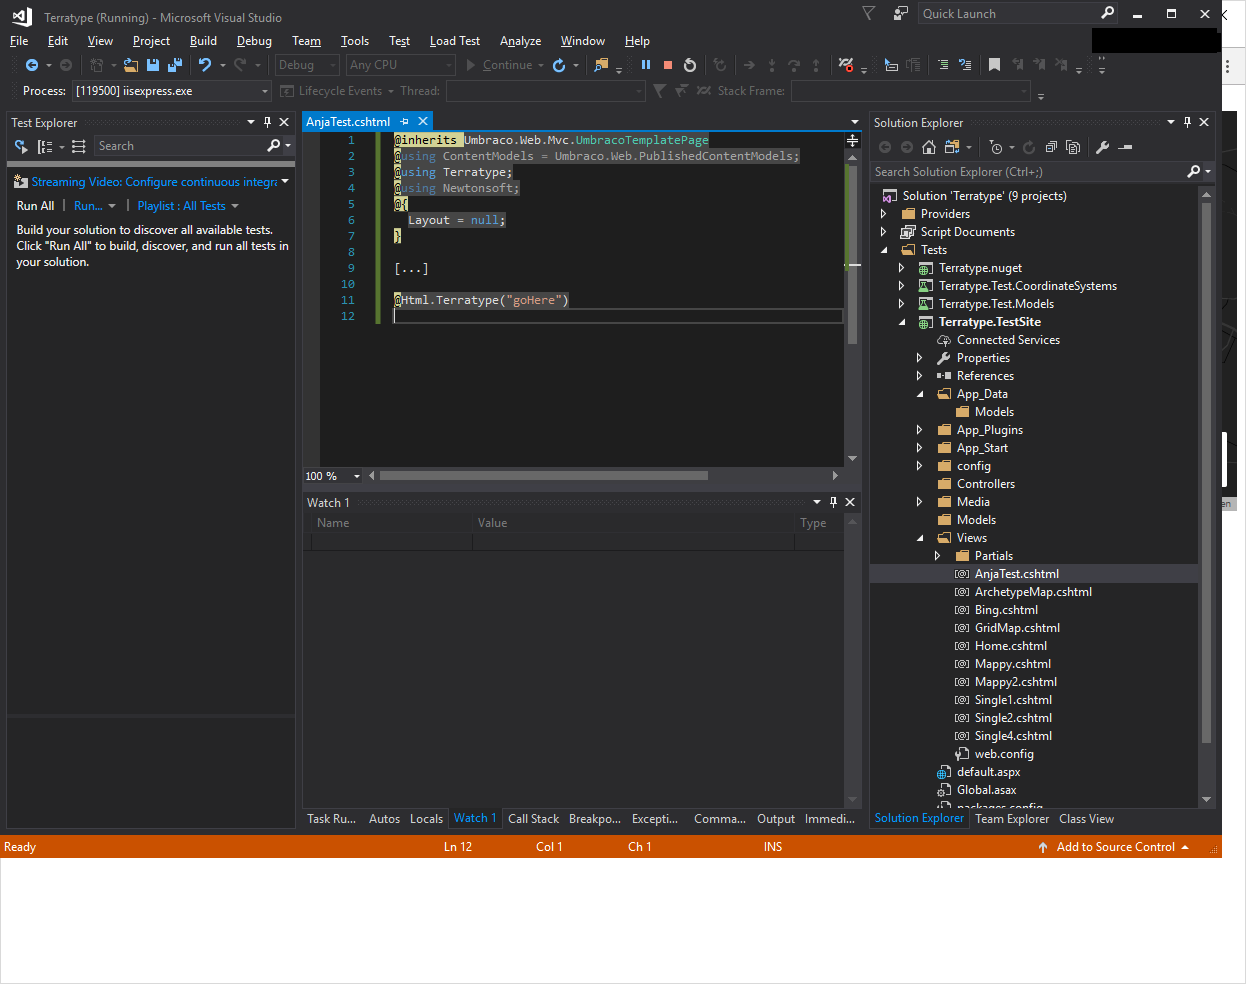The image size is (1246, 984).
Task: Click the Save All icon
Action: click(x=175, y=65)
